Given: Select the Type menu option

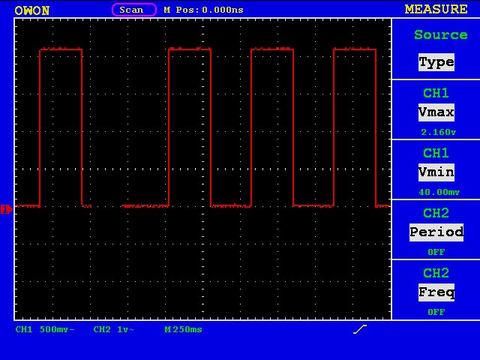Looking at the screenshot, I should (x=436, y=62).
